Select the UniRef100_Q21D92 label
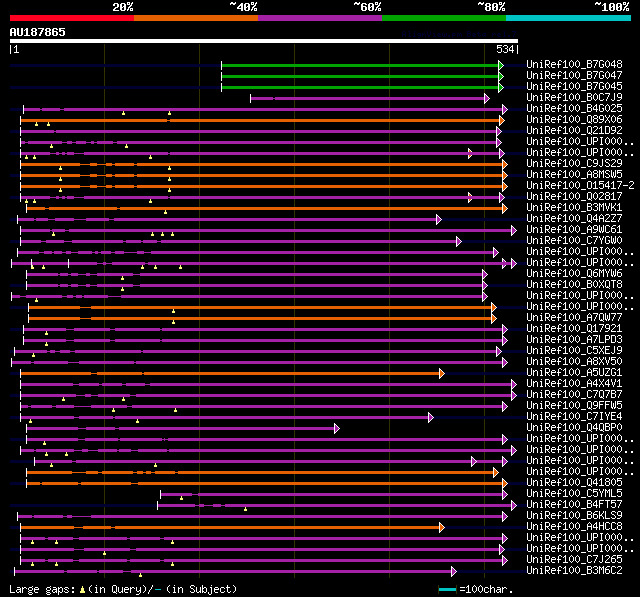The image size is (640, 597). tap(574, 131)
